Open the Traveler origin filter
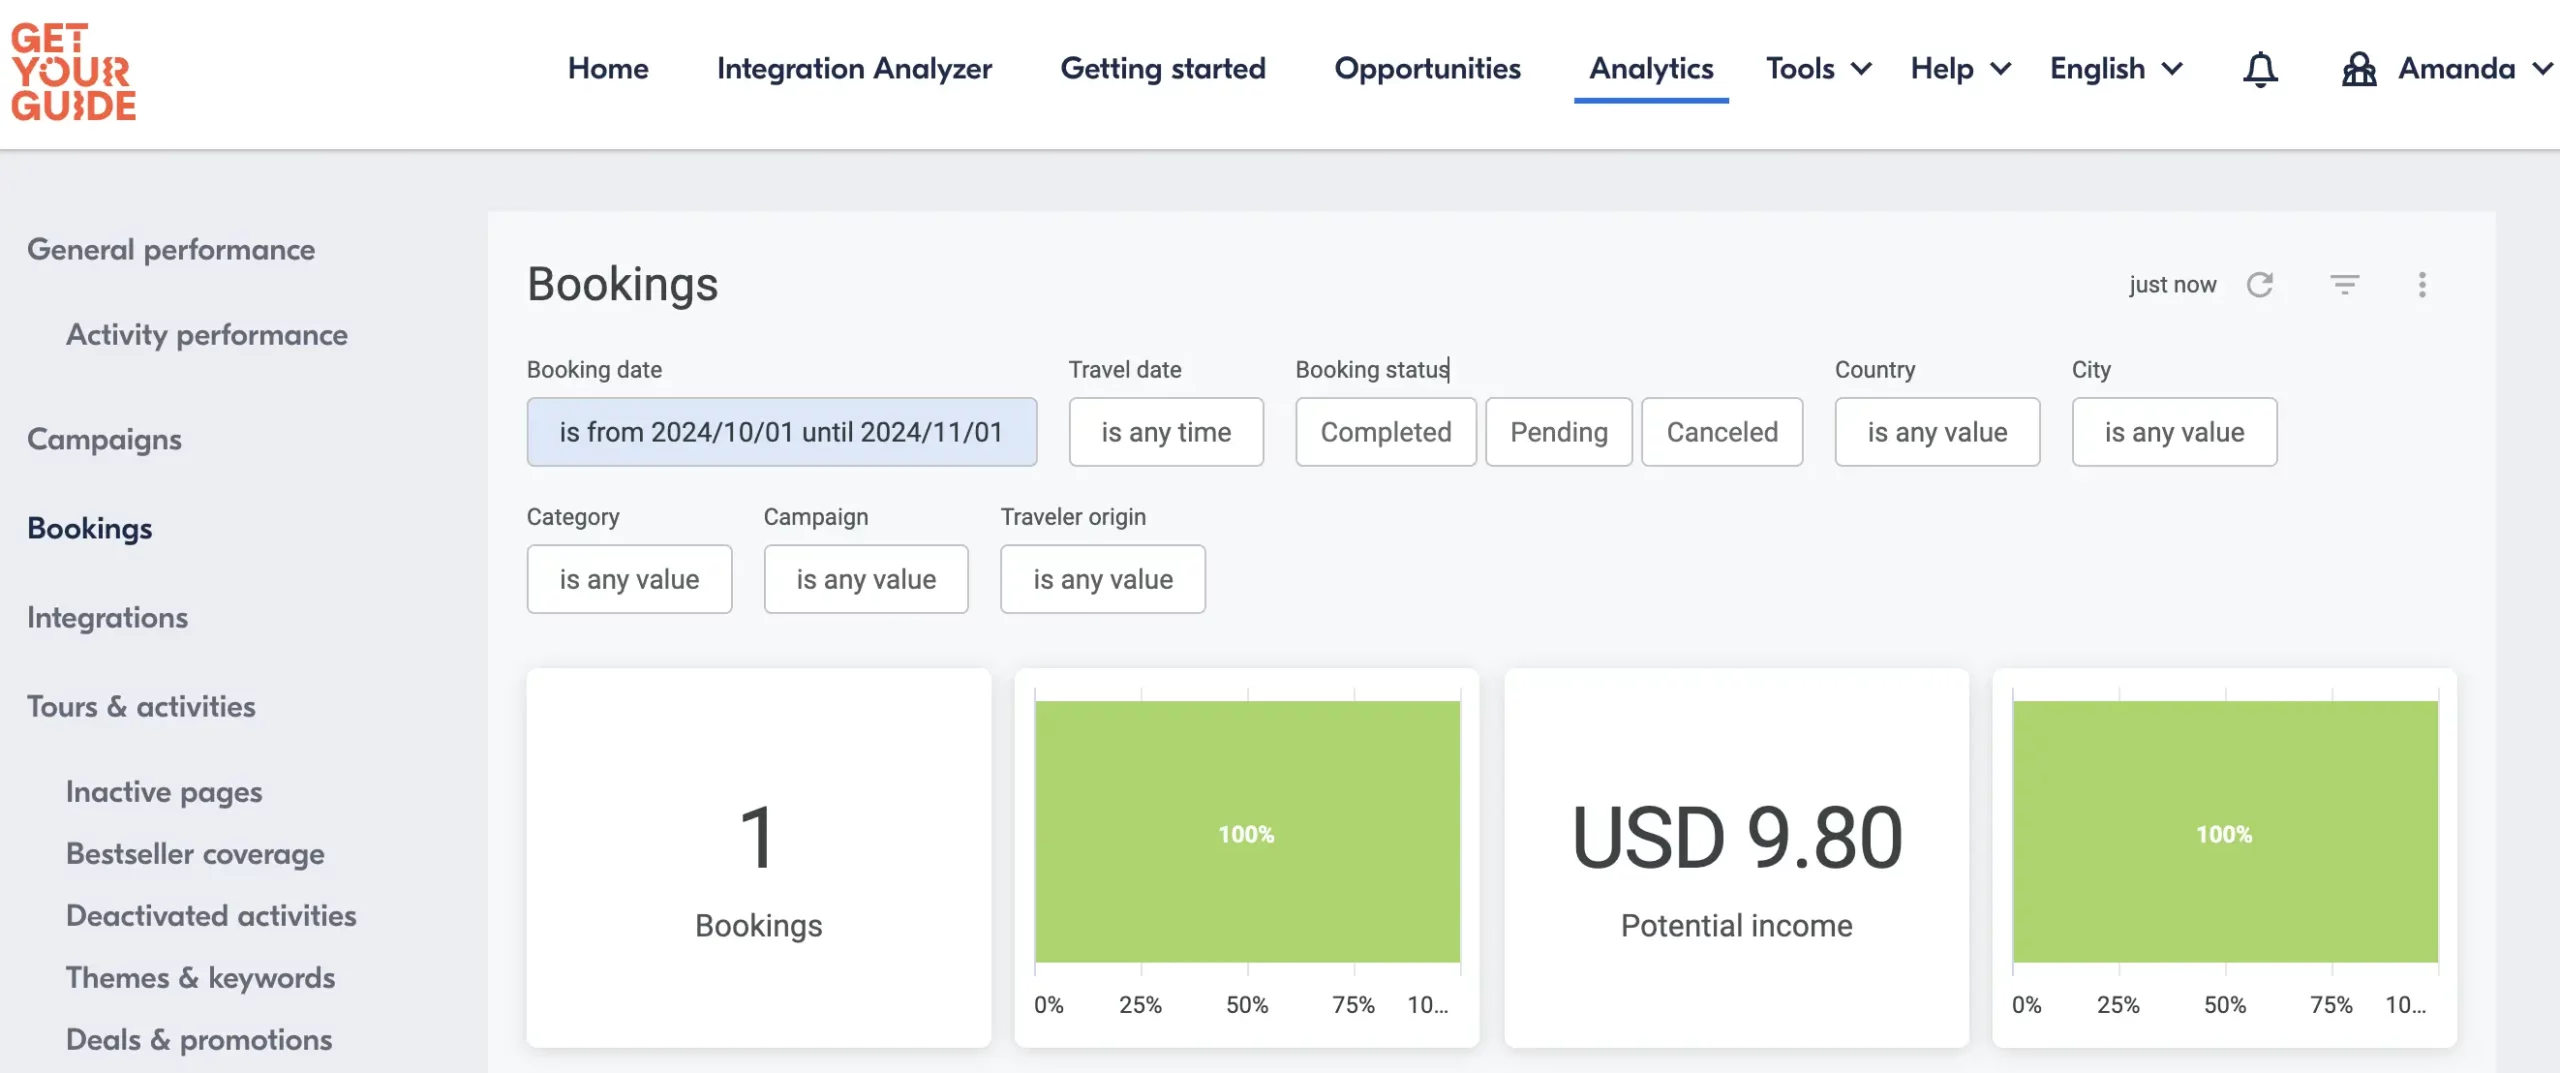2560x1073 pixels. [1103, 579]
